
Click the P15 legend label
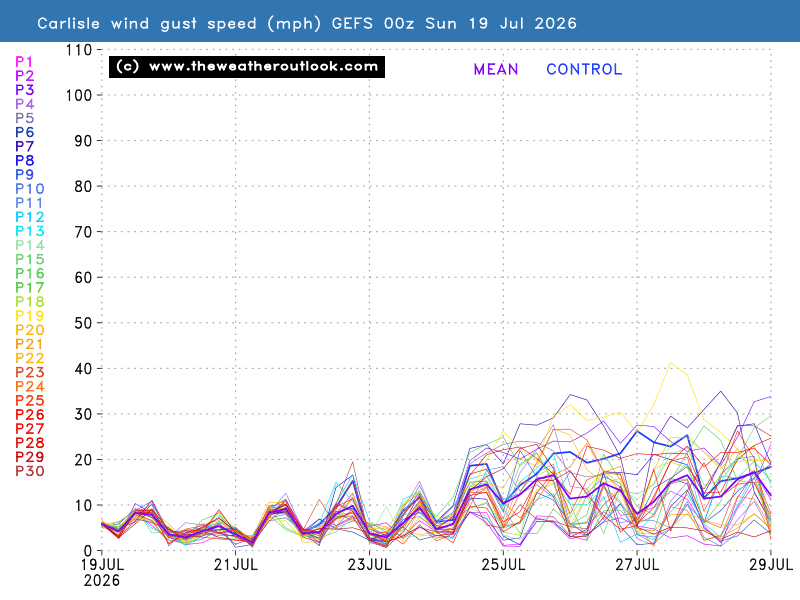coord(30,259)
